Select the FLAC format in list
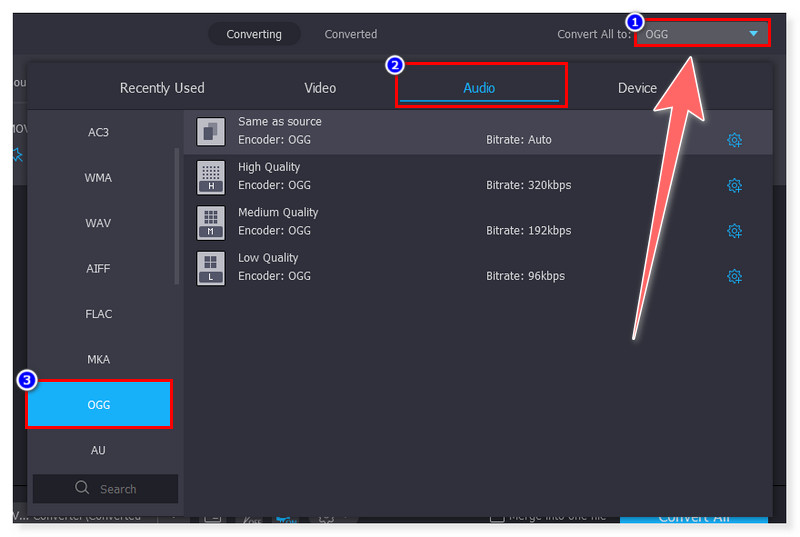This screenshot has height=537, width=800. 98,314
